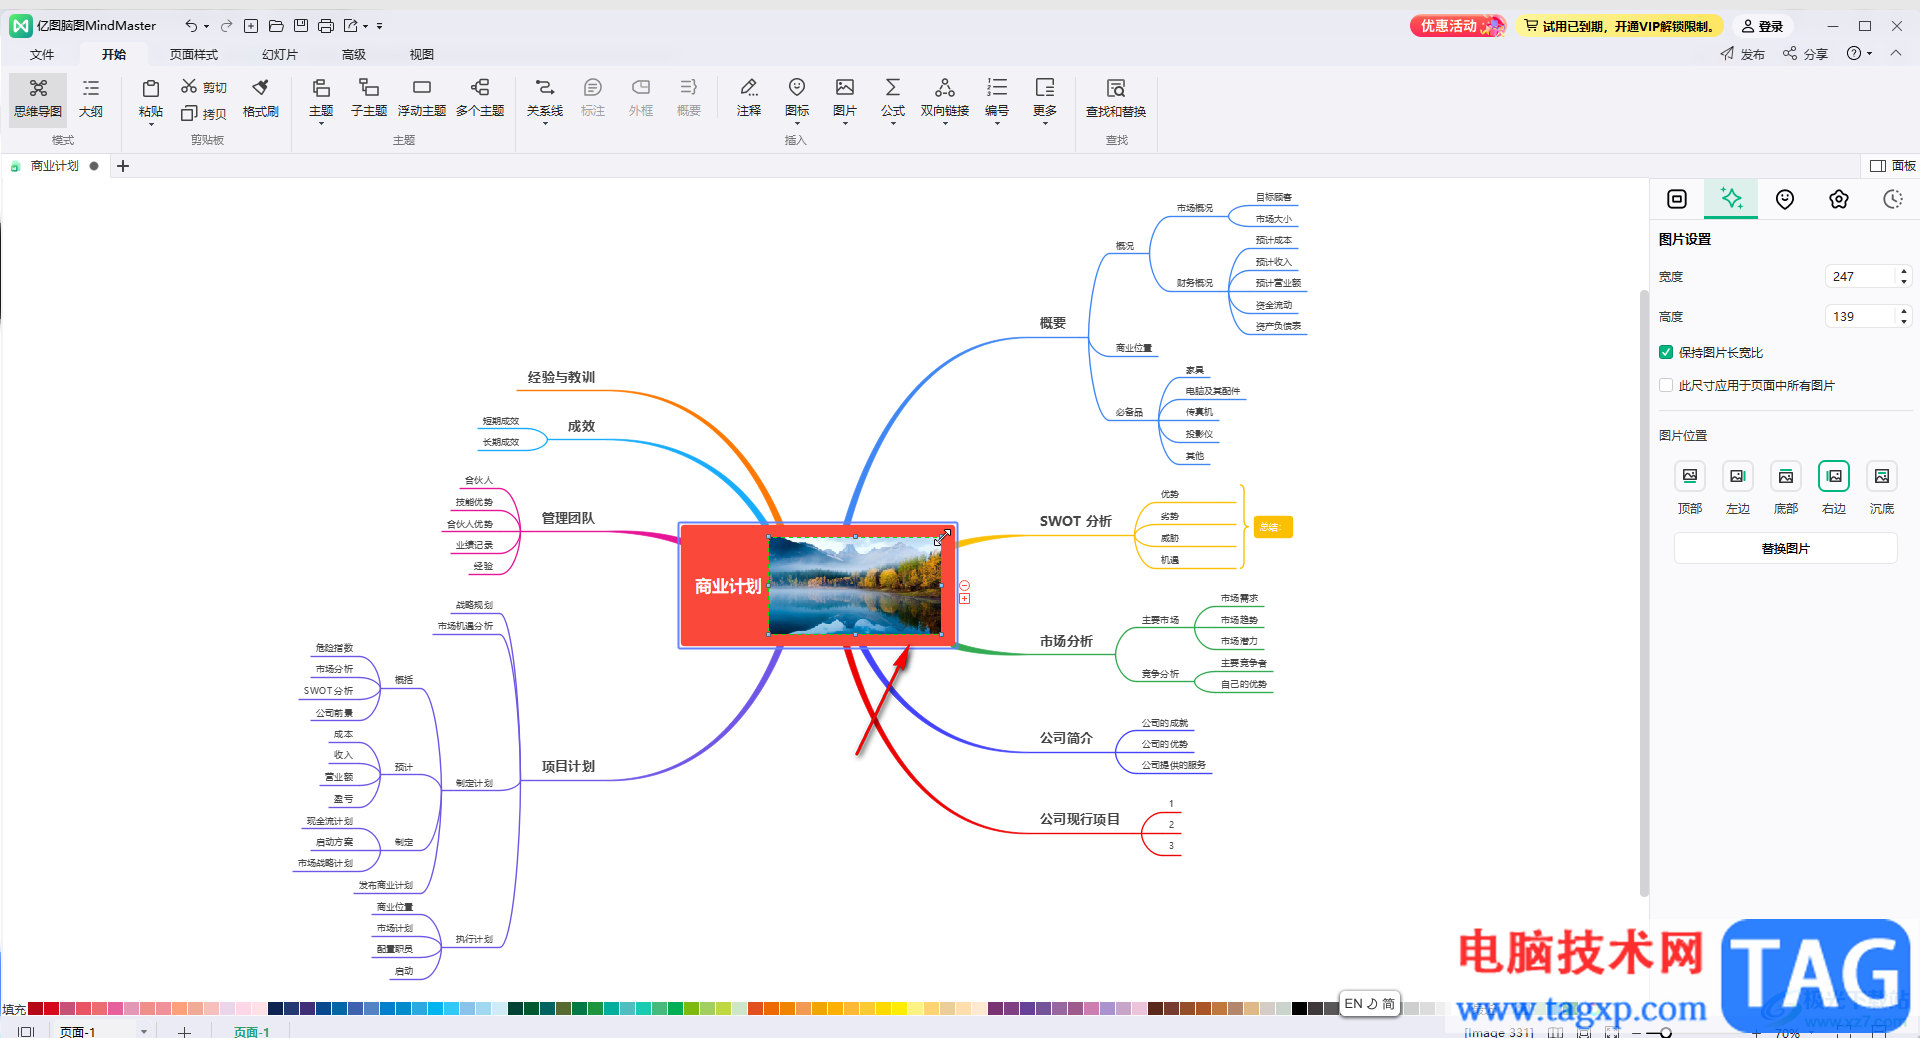Switch to Advanced (高级) tab
This screenshot has width=1920, height=1038.
354,54
